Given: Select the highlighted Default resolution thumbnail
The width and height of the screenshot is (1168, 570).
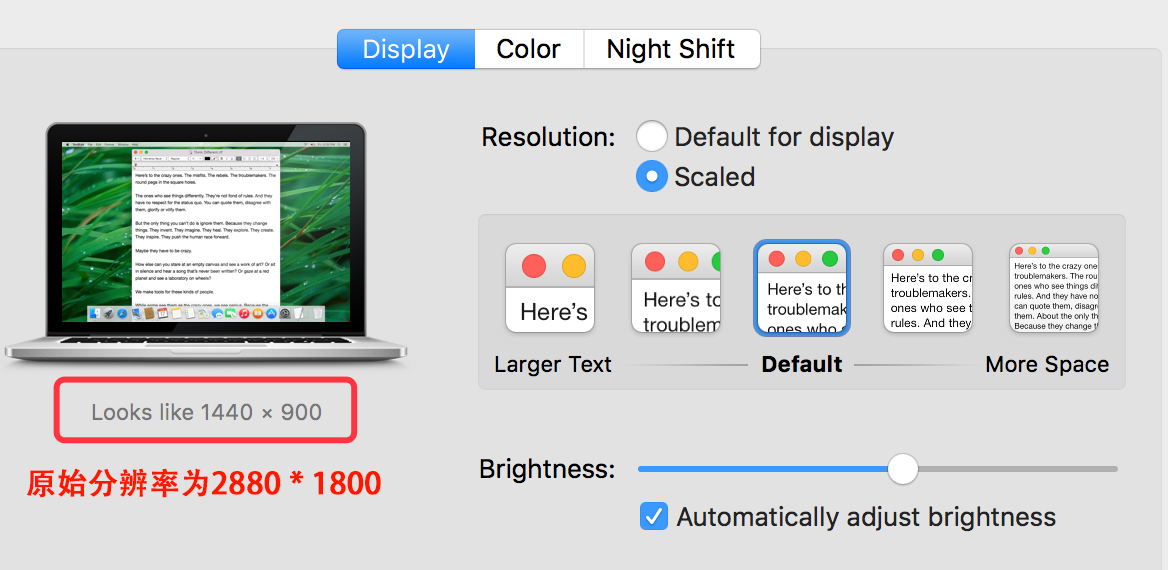Looking at the screenshot, I should pyautogui.click(x=802, y=288).
